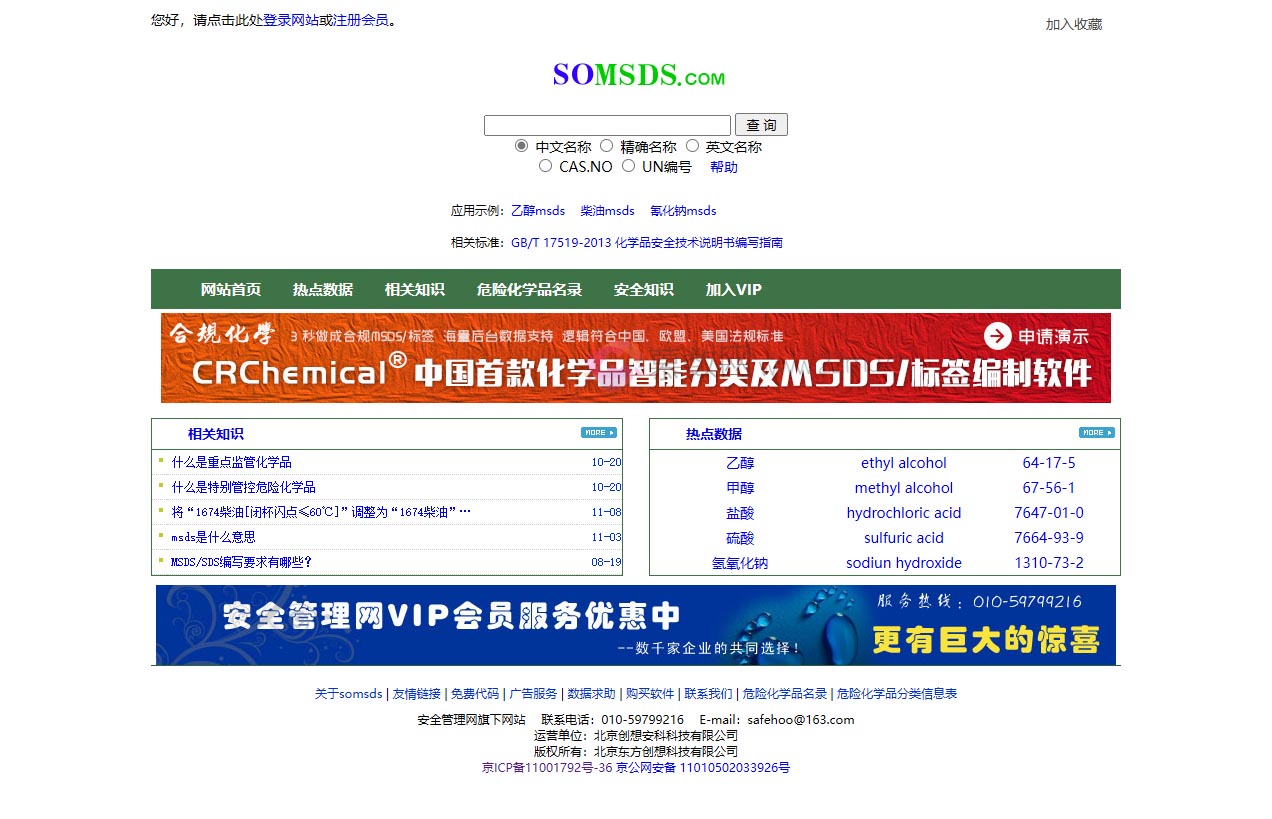Open the 安全知识 navigation section
Screen dimensions: 1272x819
tap(642, 289)
